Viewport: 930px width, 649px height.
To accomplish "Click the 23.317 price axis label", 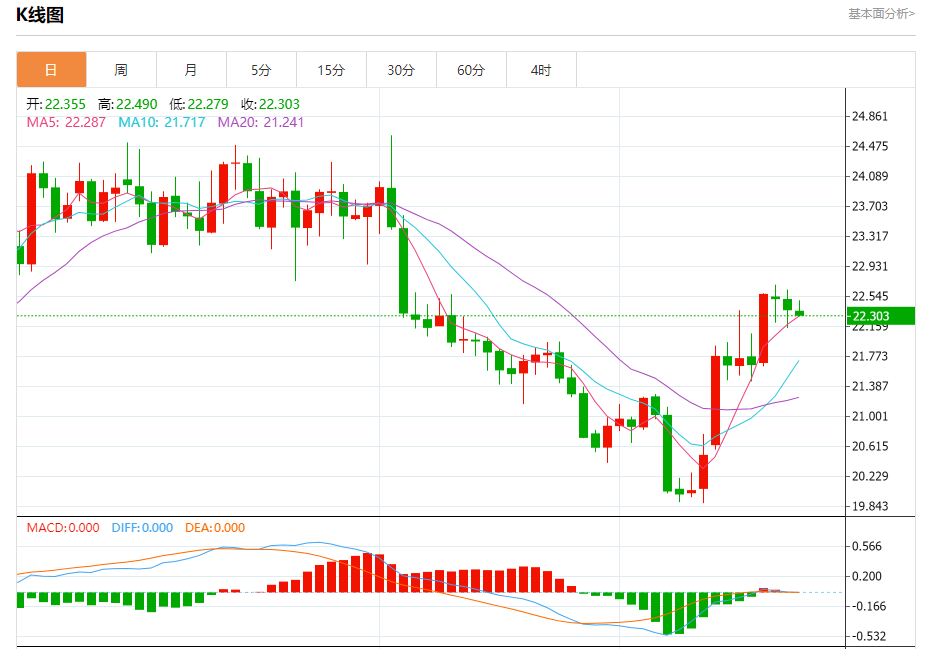I will tap(870, 236).
